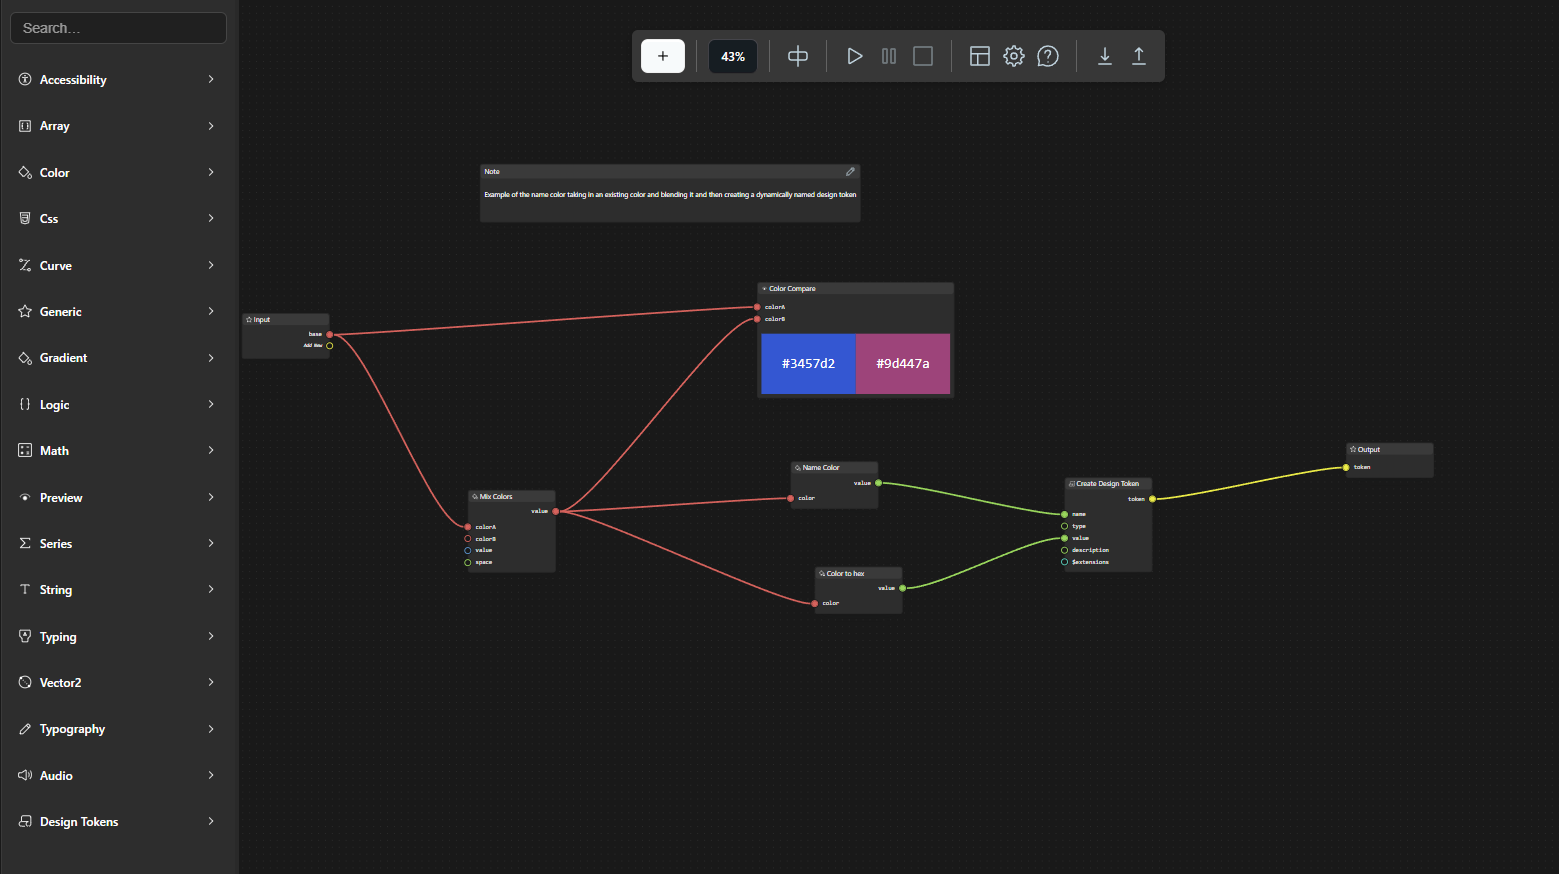The width and height of the screenshot is (1559, 874).
Task: Open the Typography section in the sidebar
Action: pyautogui.click(x=118, y=728)
